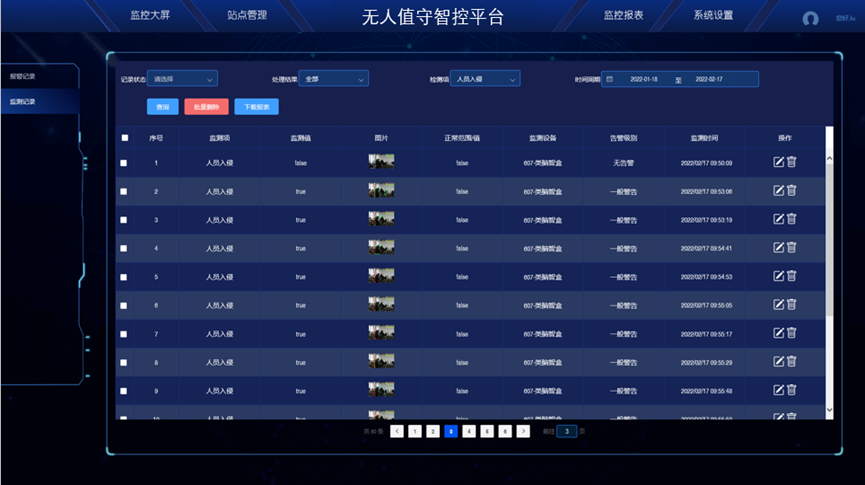Image resolution: width=865 pixels, height=485 pixels.
Task: Click the table's vertical scrollbar down arrow
Action: (x=828, y=409)
